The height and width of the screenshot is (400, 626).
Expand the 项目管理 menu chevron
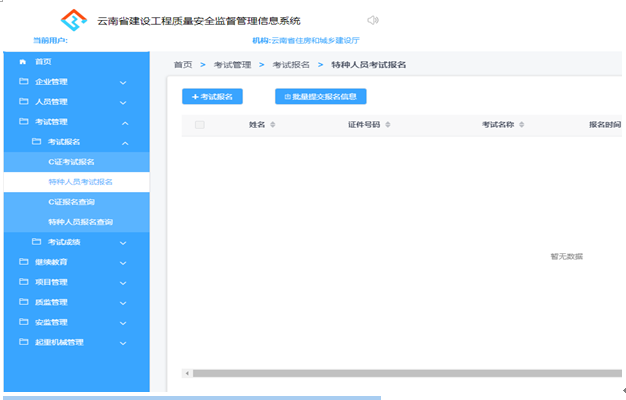[x=124, y=282]
